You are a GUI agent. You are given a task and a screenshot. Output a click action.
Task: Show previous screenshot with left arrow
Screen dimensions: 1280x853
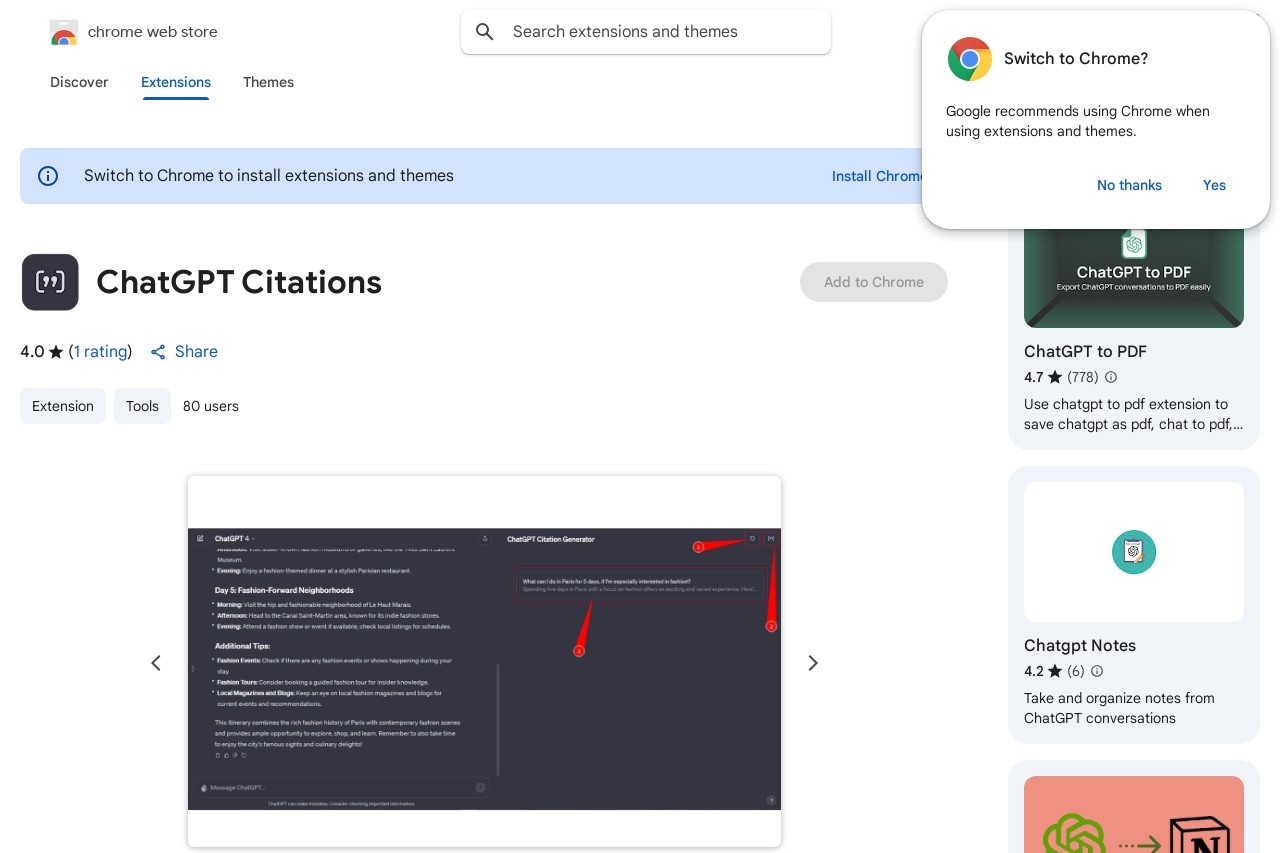pos(156,663)
